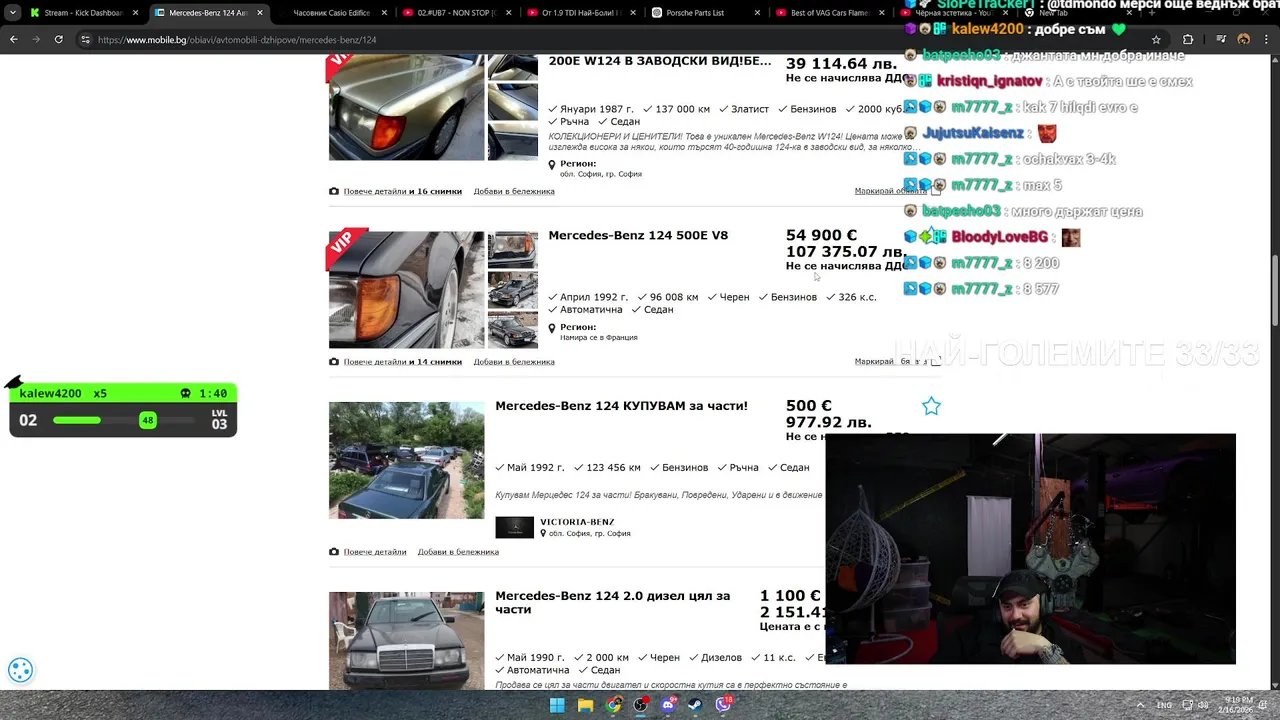Click the 'VICTORIA-BENZ' dealer name
Screen dimensions: 1280x720
pos(577,522)
